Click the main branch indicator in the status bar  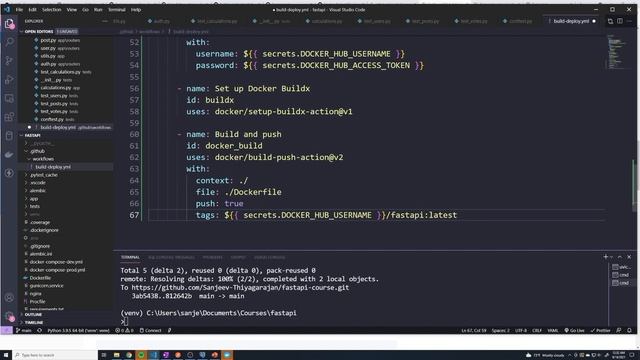(x=23, y=331)
